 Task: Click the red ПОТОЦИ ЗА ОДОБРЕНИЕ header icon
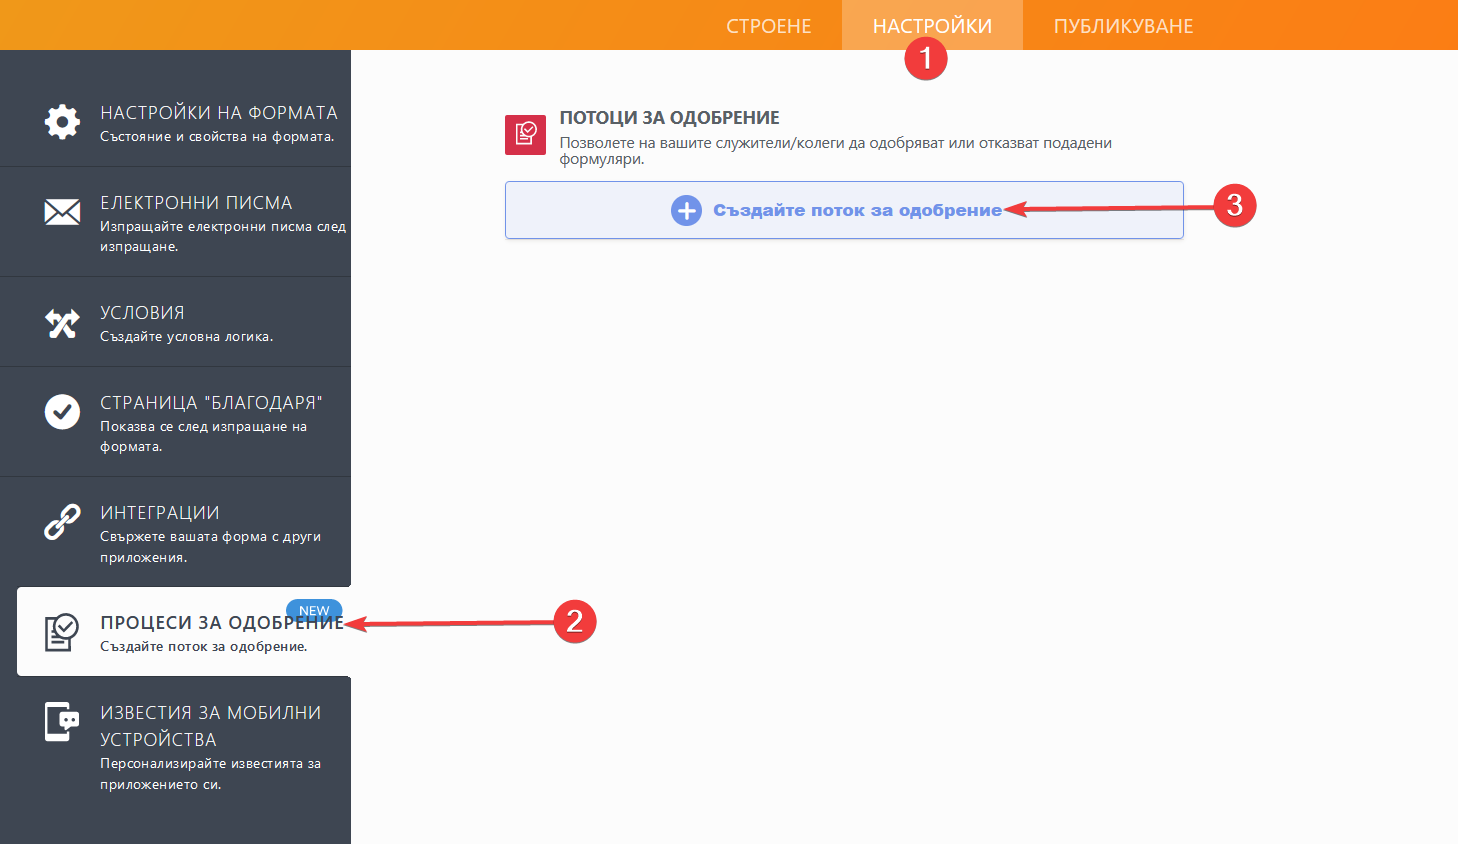(525, 134)
